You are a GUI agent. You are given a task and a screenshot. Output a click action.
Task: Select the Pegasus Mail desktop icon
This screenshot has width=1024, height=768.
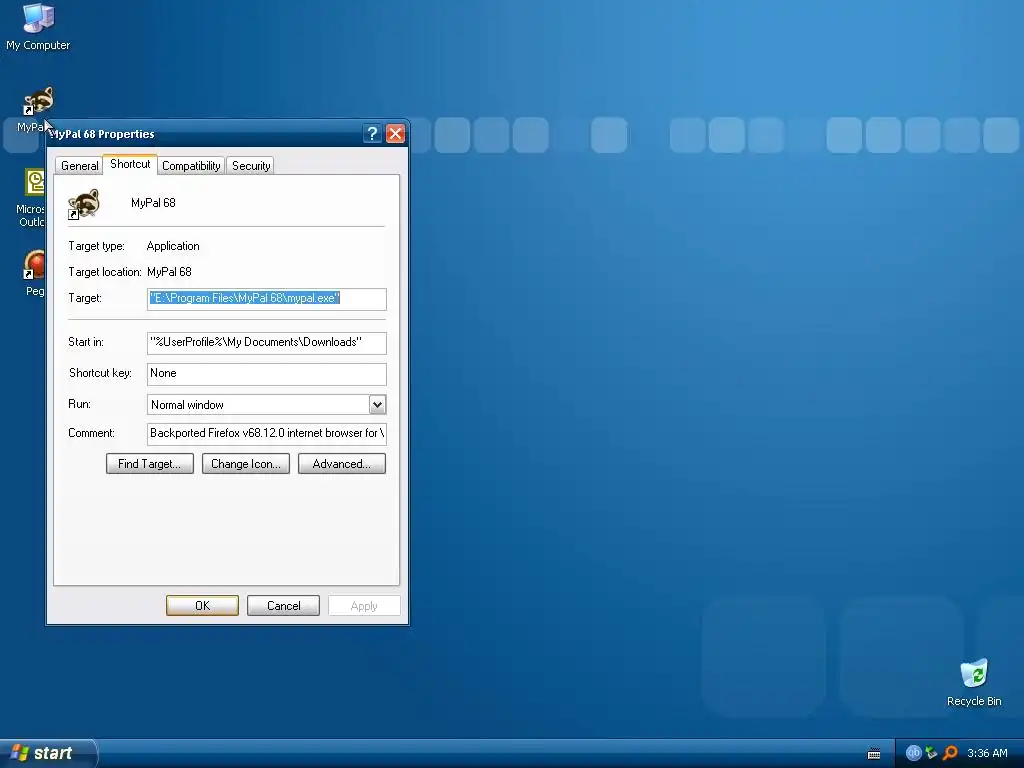tap(34, 273)
